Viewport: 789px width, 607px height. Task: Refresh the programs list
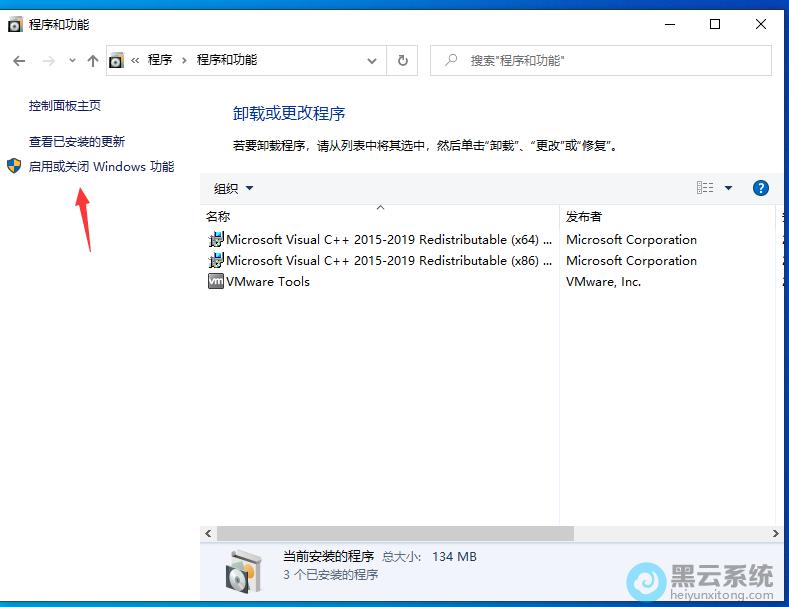(403, 61)
